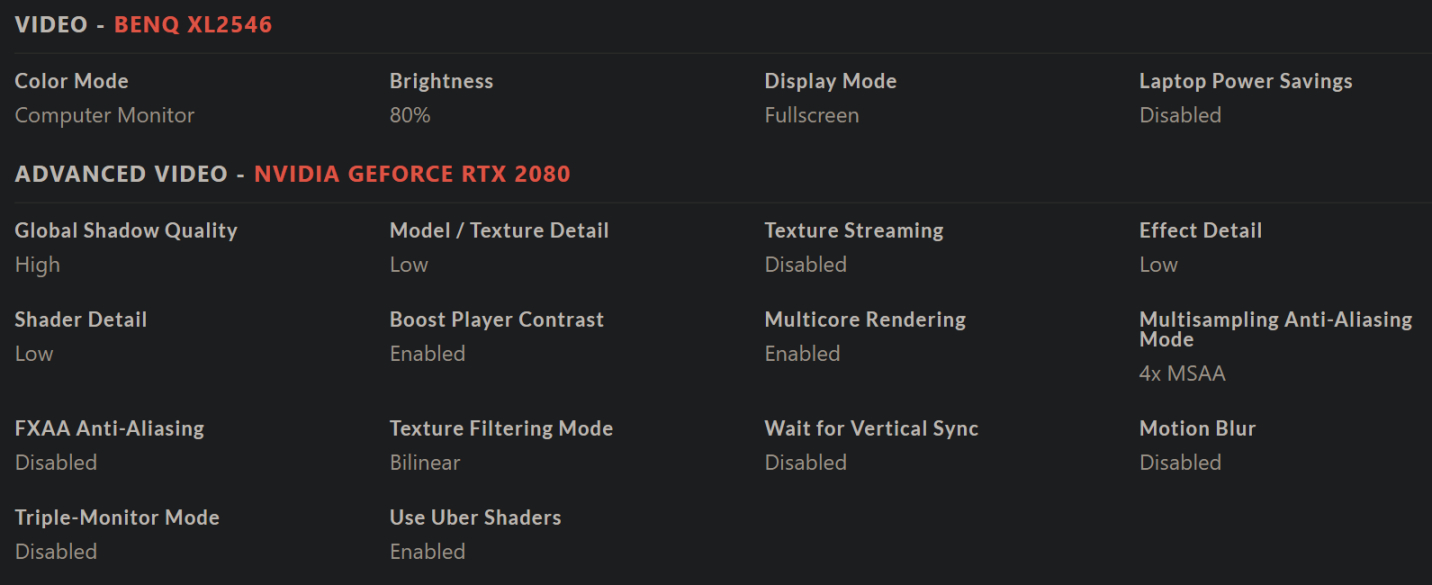The width and height of the screenshot is (1432, 585).
Task: Click Use Uber Shaders Enabled value
Action: click(428, 551)
